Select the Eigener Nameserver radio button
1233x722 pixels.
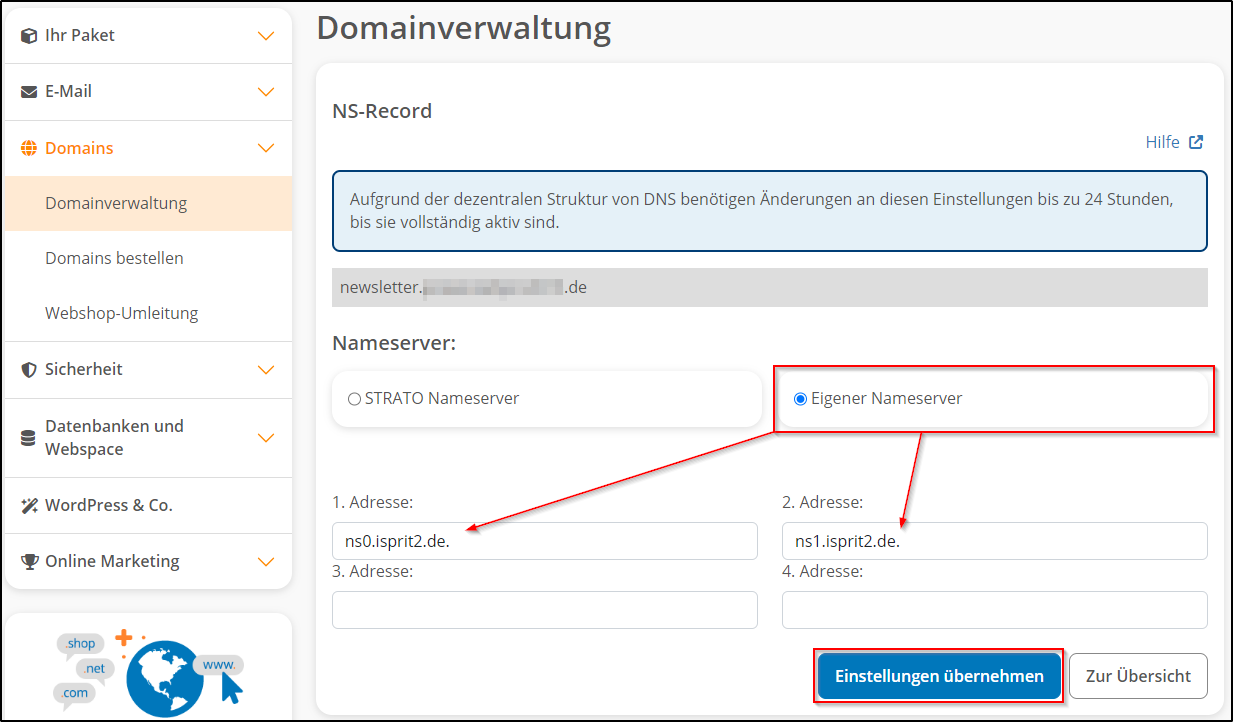800,399
